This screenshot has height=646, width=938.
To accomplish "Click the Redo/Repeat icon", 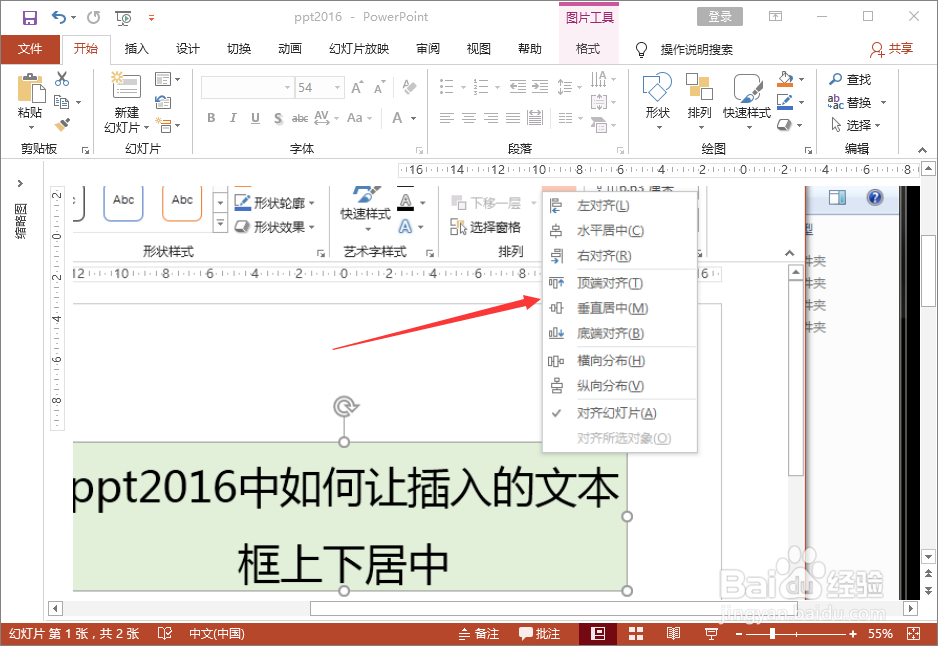I will 93,17.
